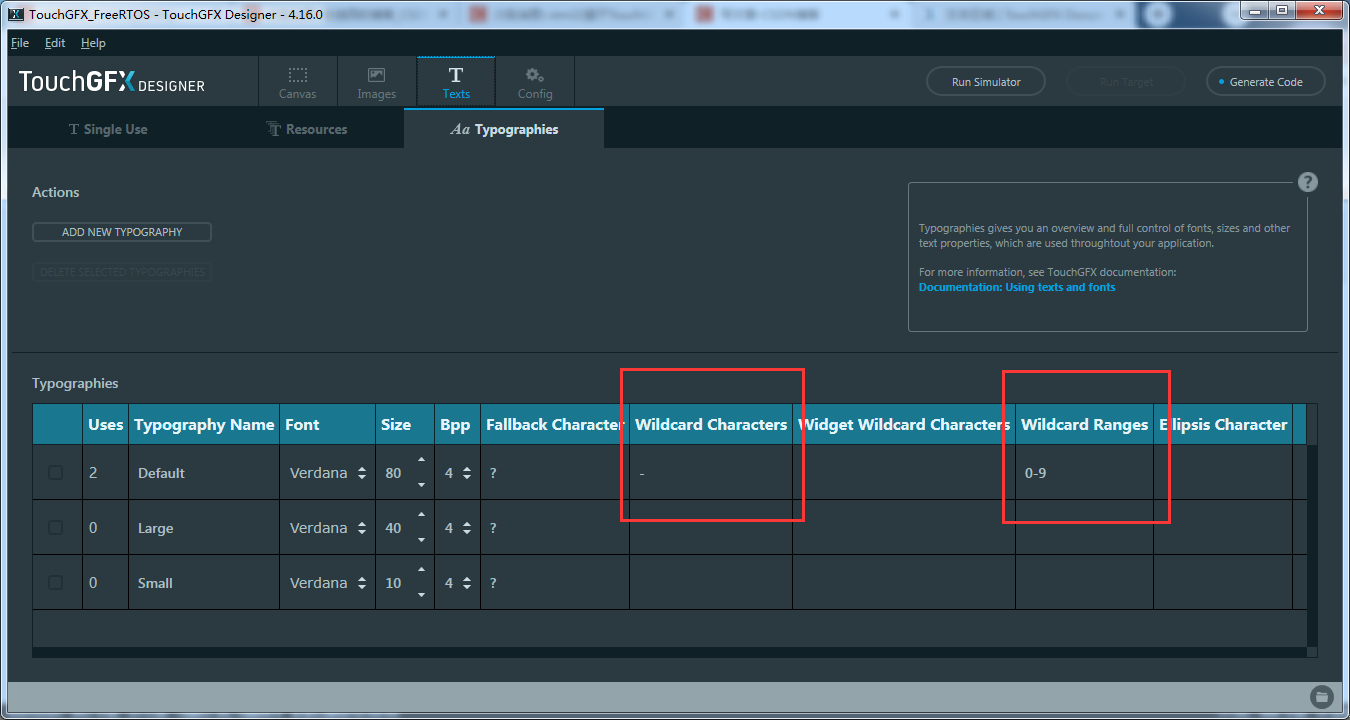
Task: Click Size value 80 field
Action: coord(395,473)
